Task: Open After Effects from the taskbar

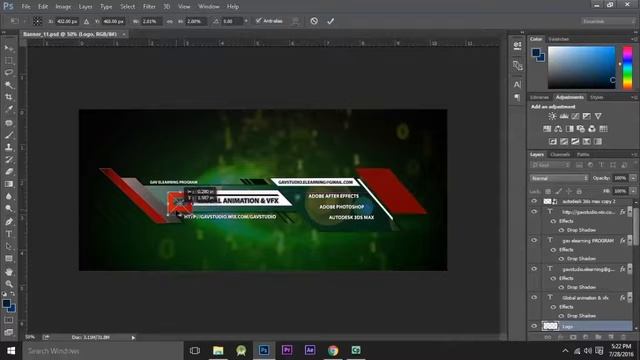Action: 310,350
